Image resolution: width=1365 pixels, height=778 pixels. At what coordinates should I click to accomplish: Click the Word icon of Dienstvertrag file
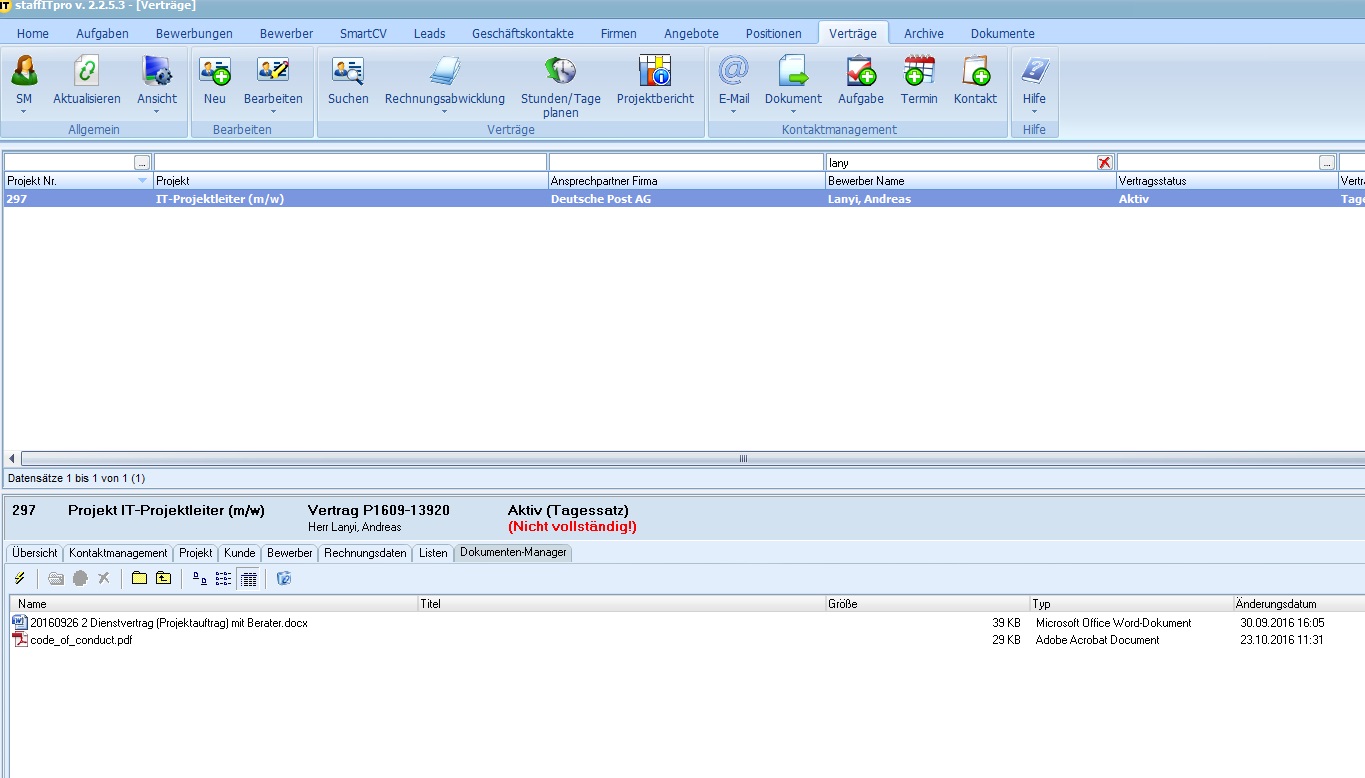[19, 622]
